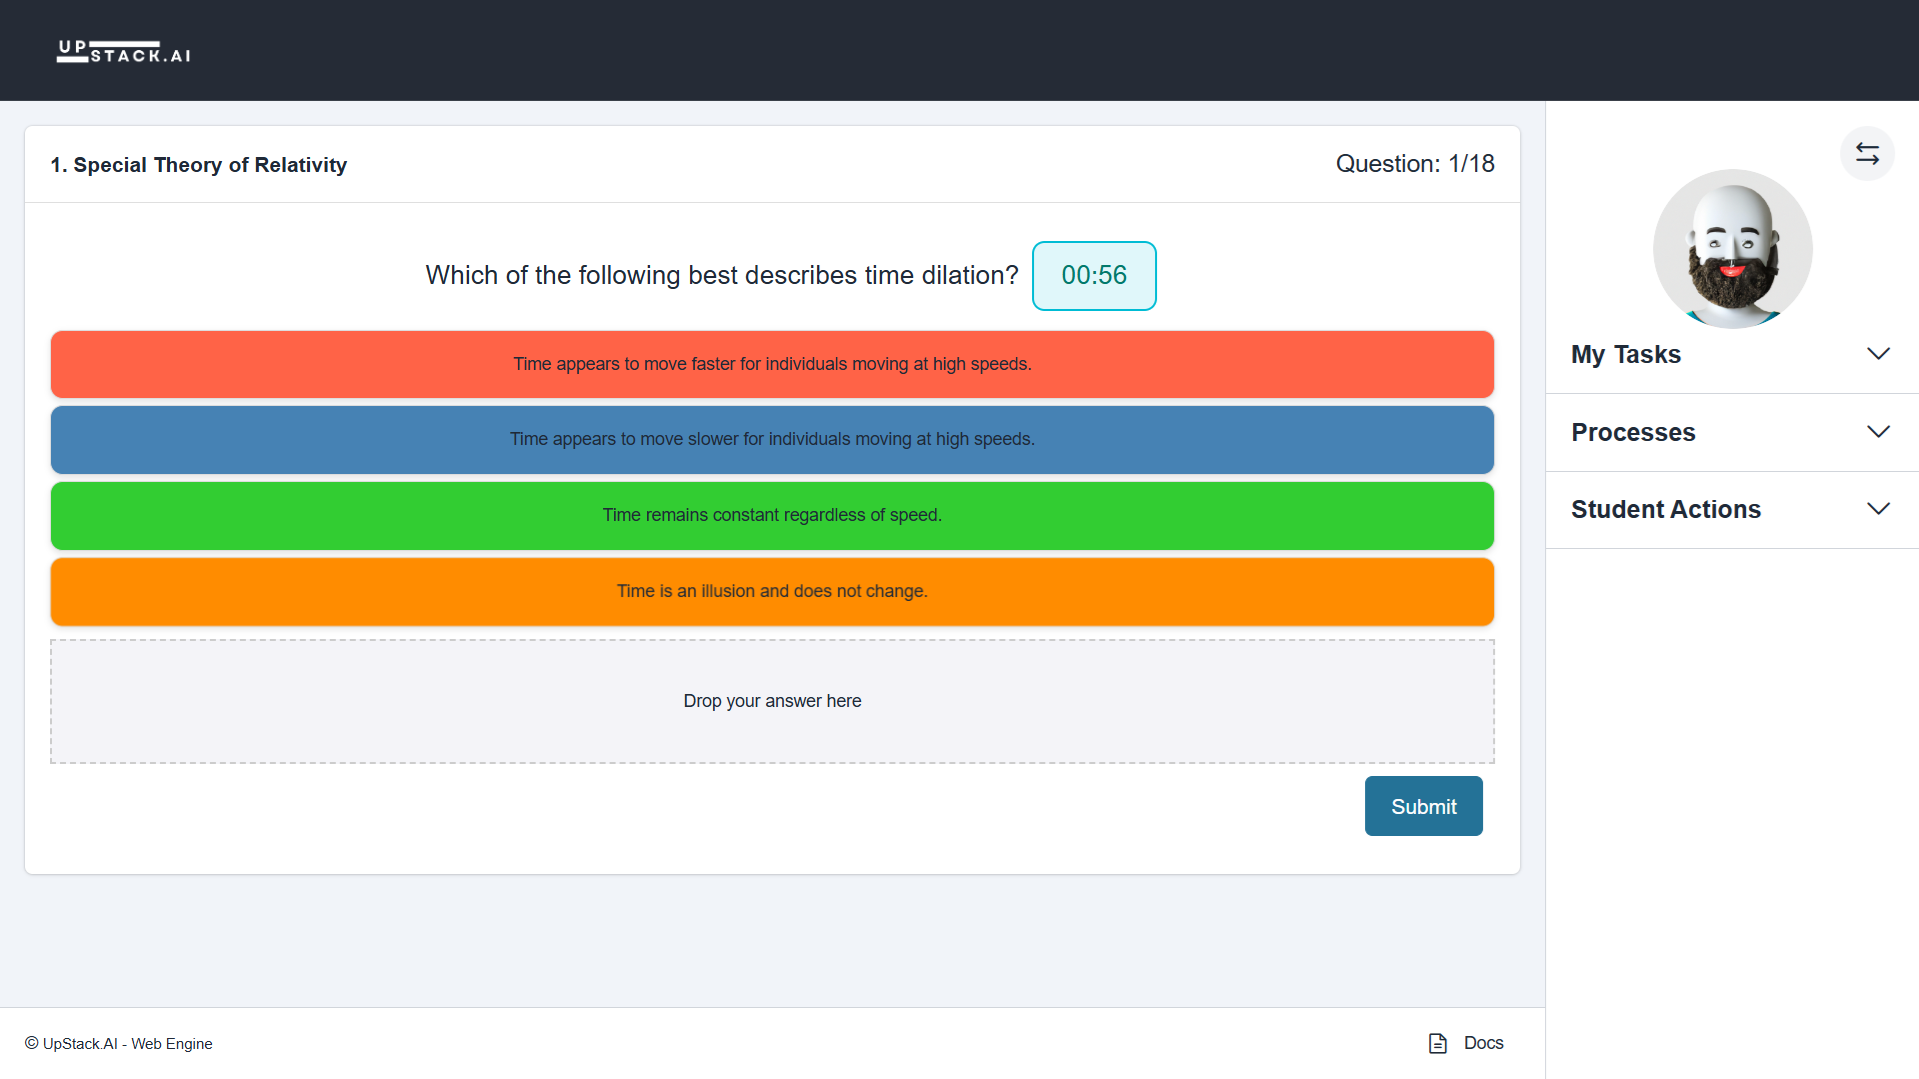
Task: Click the 'Drop your answer here' area
Action: pos(771,700)
